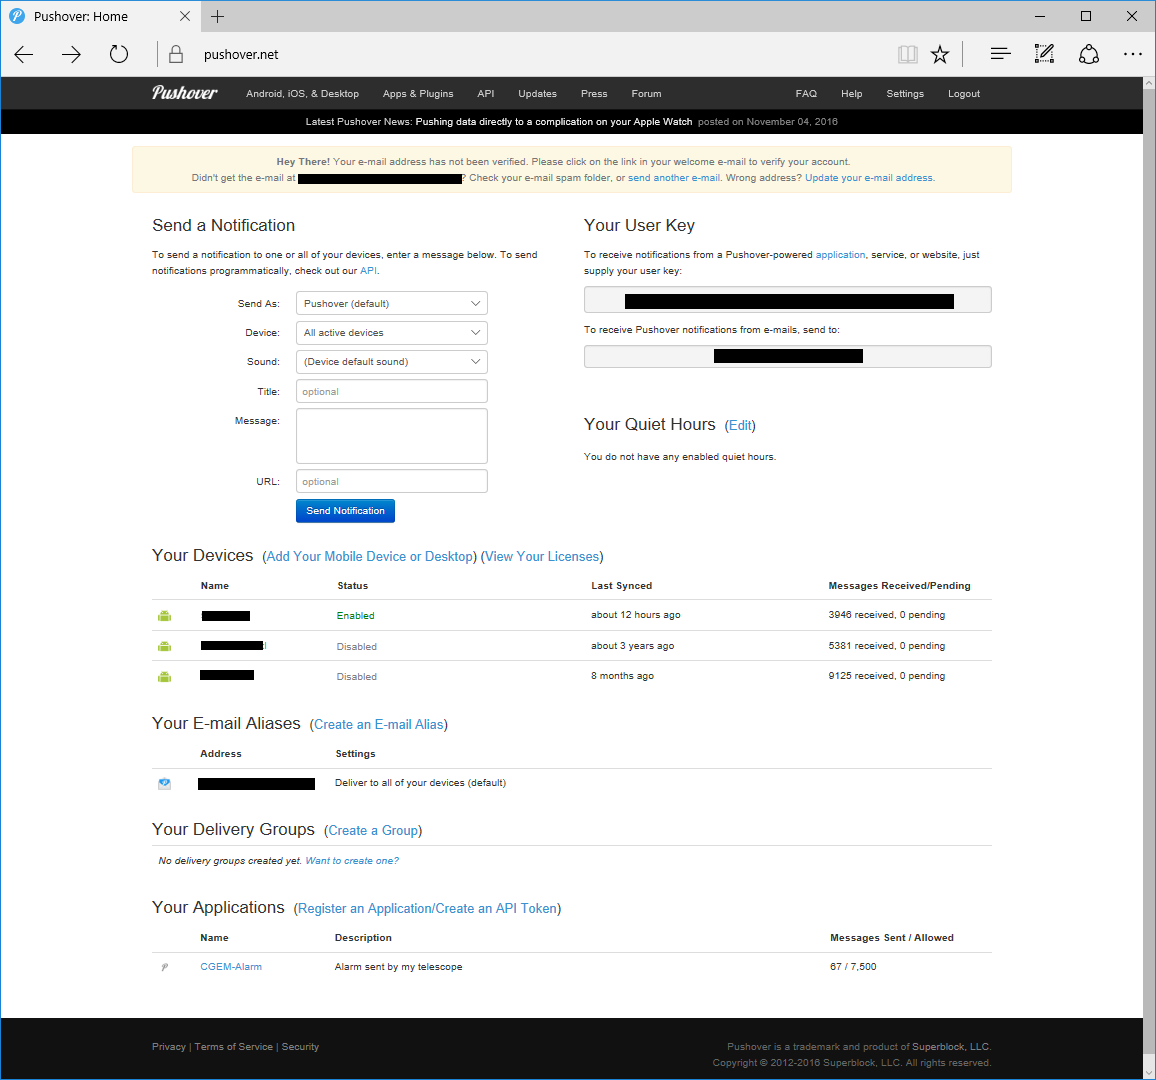This screenshot has height=1080, width=1156.
Task: Click the API link in description
Action: (368, 271)
